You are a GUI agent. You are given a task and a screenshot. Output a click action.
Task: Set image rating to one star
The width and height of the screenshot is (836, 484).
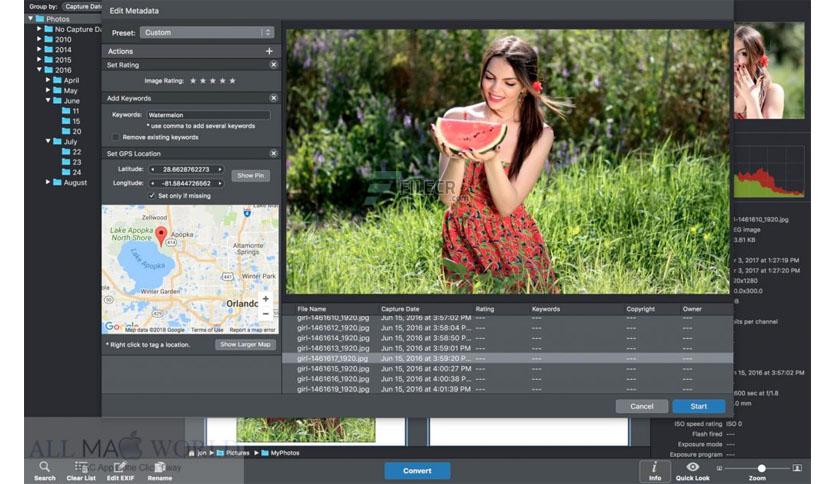193,81
